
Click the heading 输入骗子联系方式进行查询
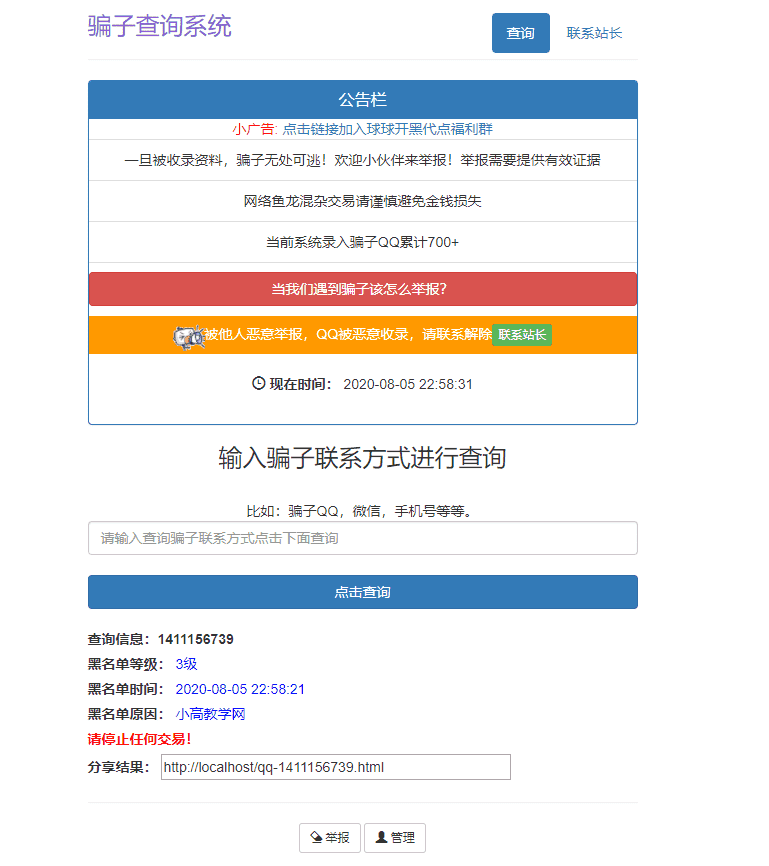click(362, 458)
